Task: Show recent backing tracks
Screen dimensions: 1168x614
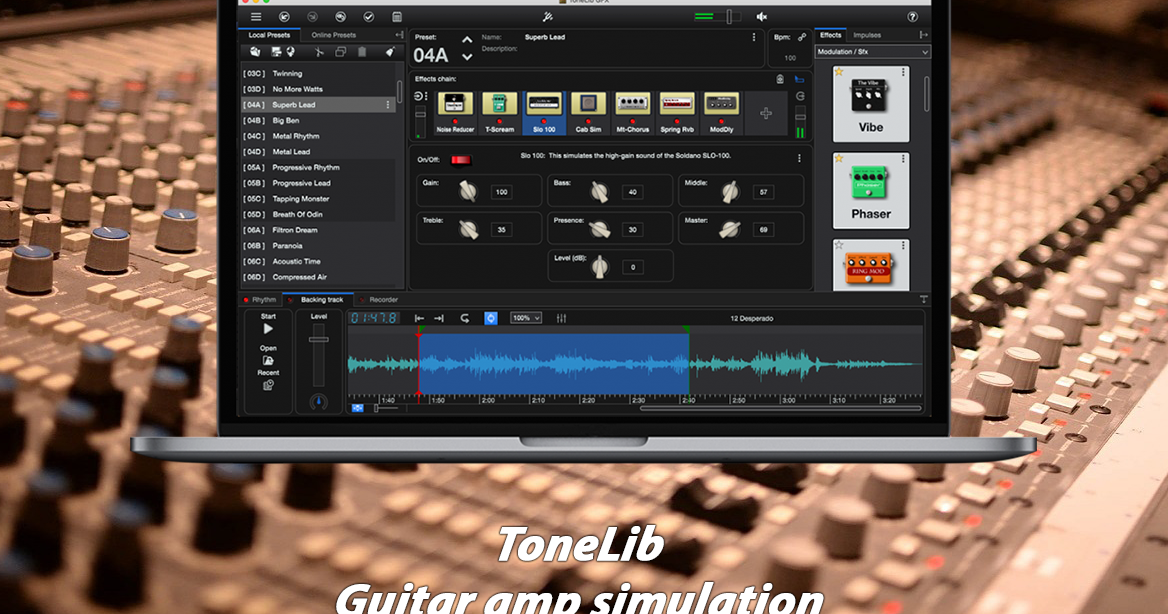Action: pos(268,385)
